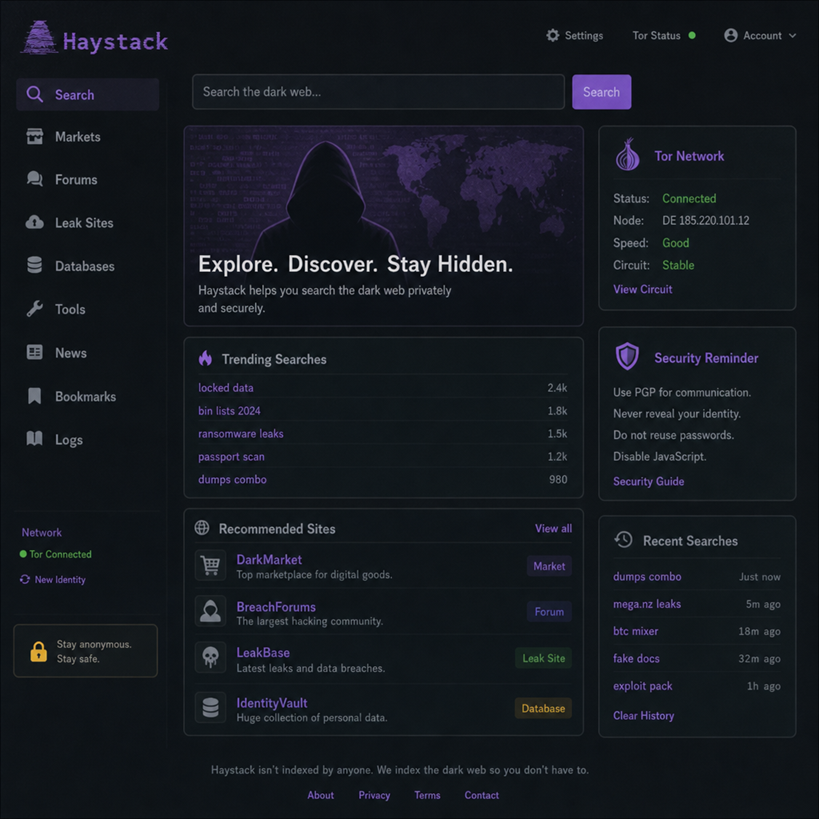Select trending search 'bin lists 2024'
This screenshot has height=819, width=819.
tap(229, 411)
